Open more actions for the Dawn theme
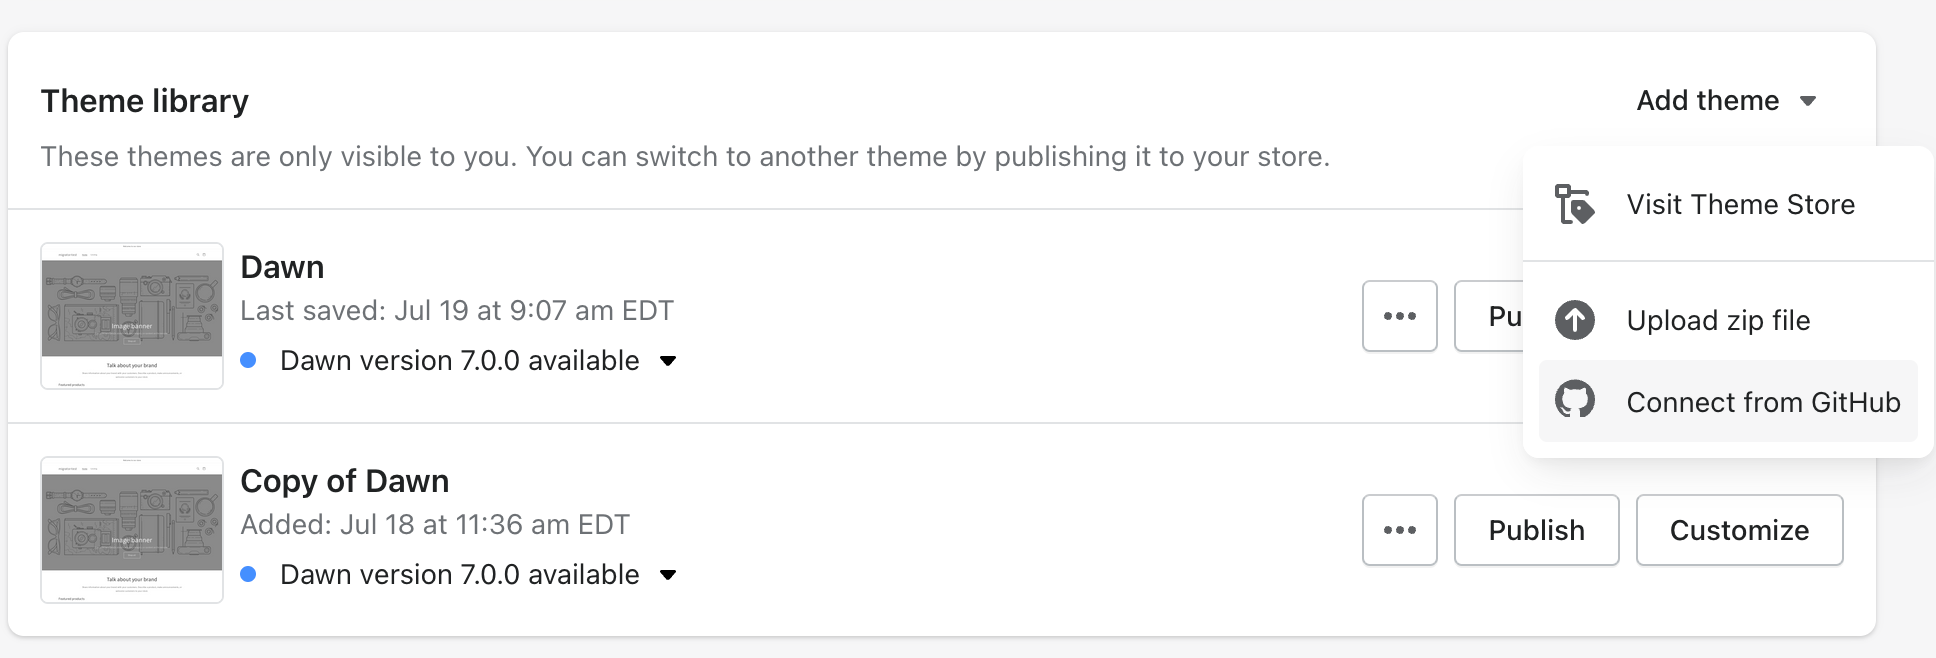Viewport: 1936px width, 658px height. coord(1398,315)
